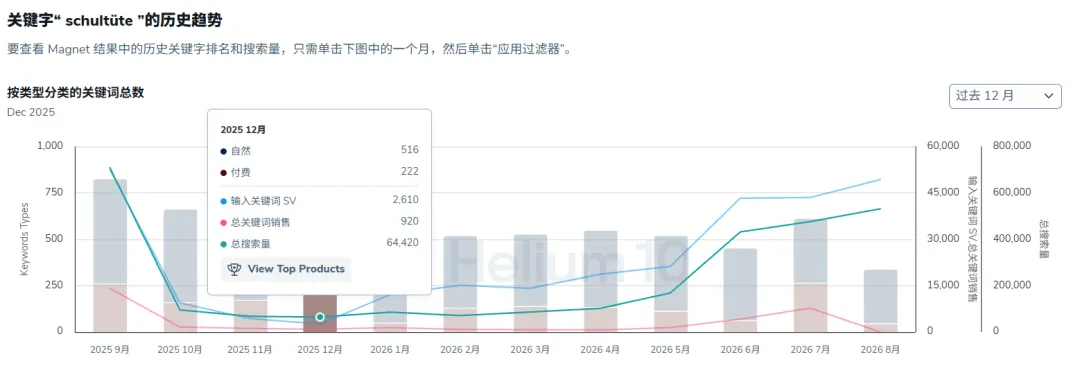Click the 64,420 total search volume value
Screen dimensions: 1080x366
coord(403,243)
